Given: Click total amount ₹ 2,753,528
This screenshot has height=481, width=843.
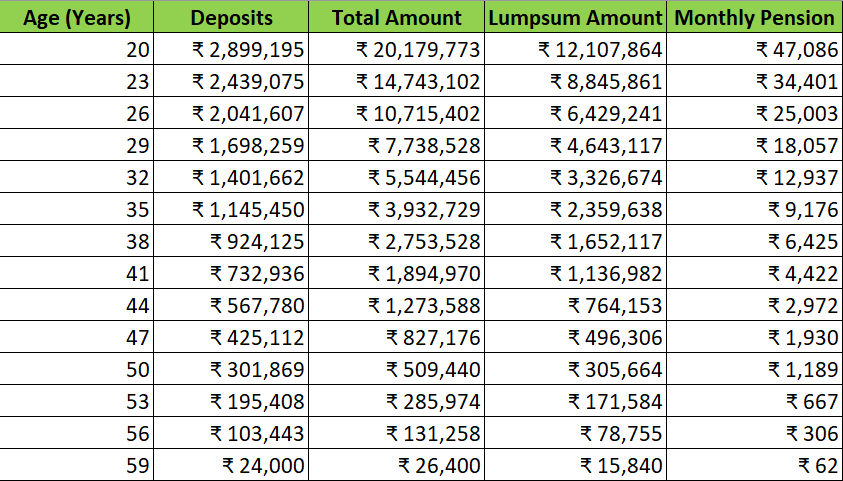Looking at the screenshot, I should [x=424, y=242].
